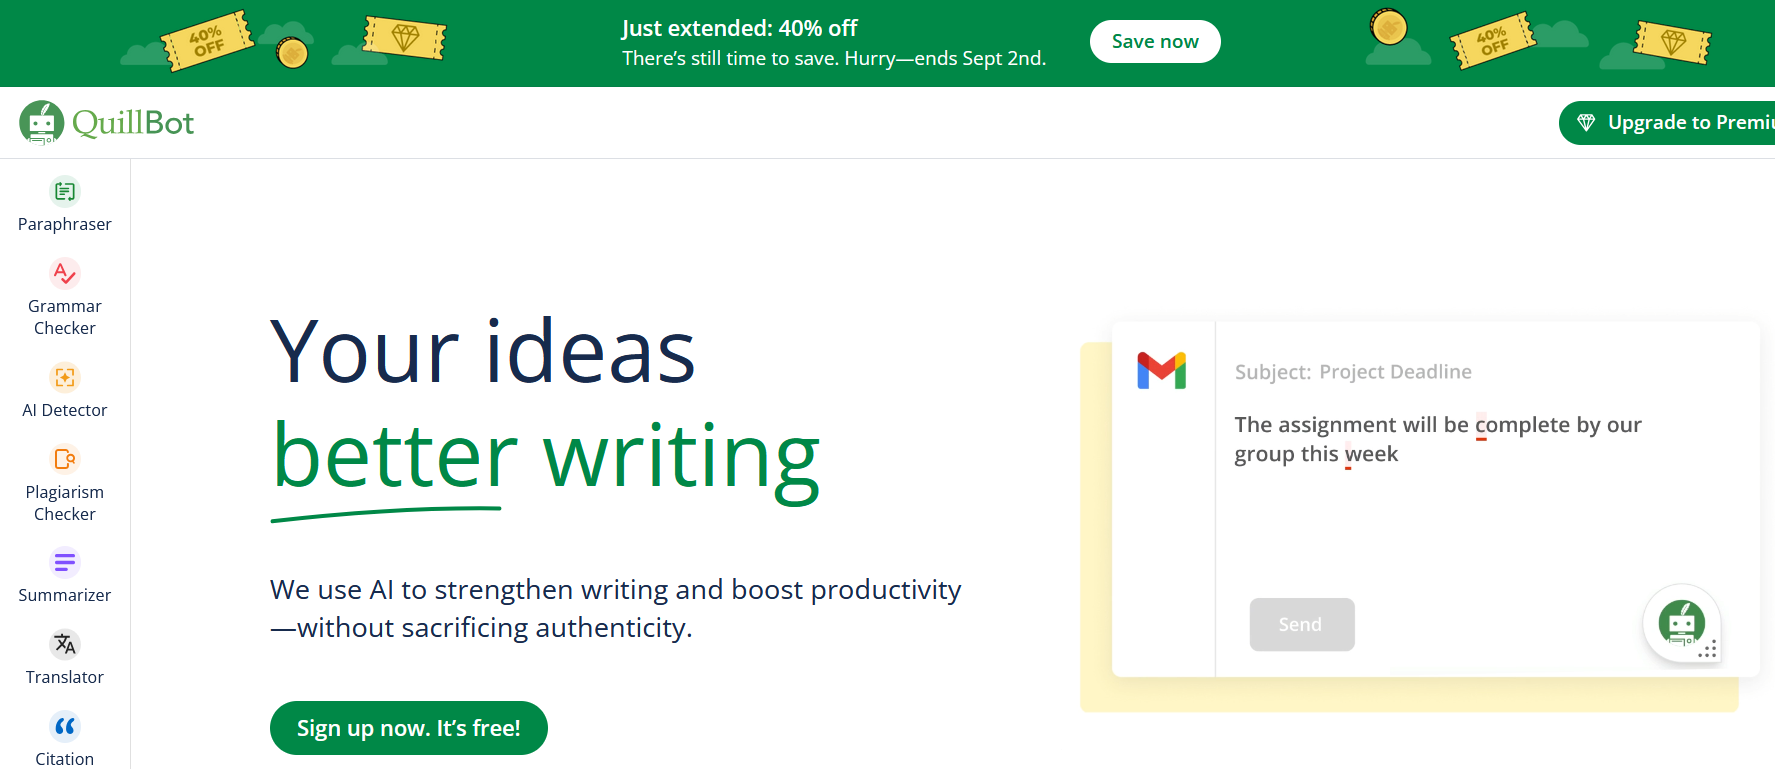The height and width of the screenshot is (769, 1775).
Task: Select the Grammar Checker icon
Action: tap(65, 273)
